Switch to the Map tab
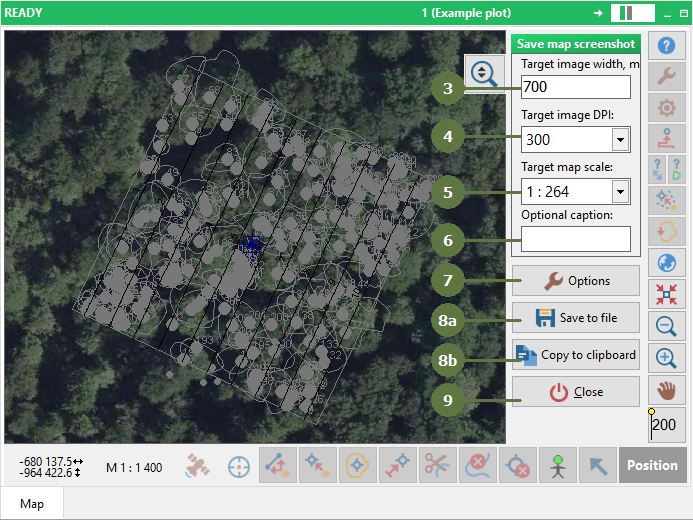 point(32,504)
